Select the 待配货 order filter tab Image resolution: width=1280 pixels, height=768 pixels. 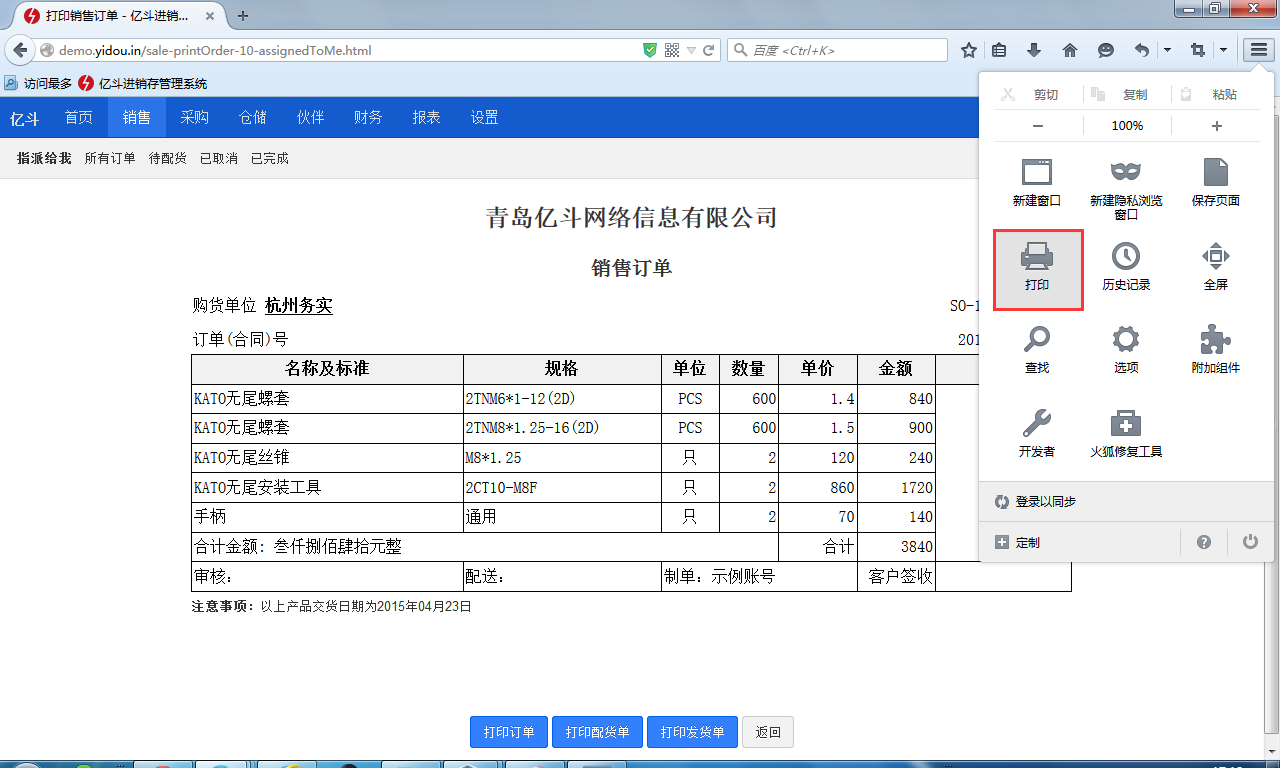tap(167, 158)
